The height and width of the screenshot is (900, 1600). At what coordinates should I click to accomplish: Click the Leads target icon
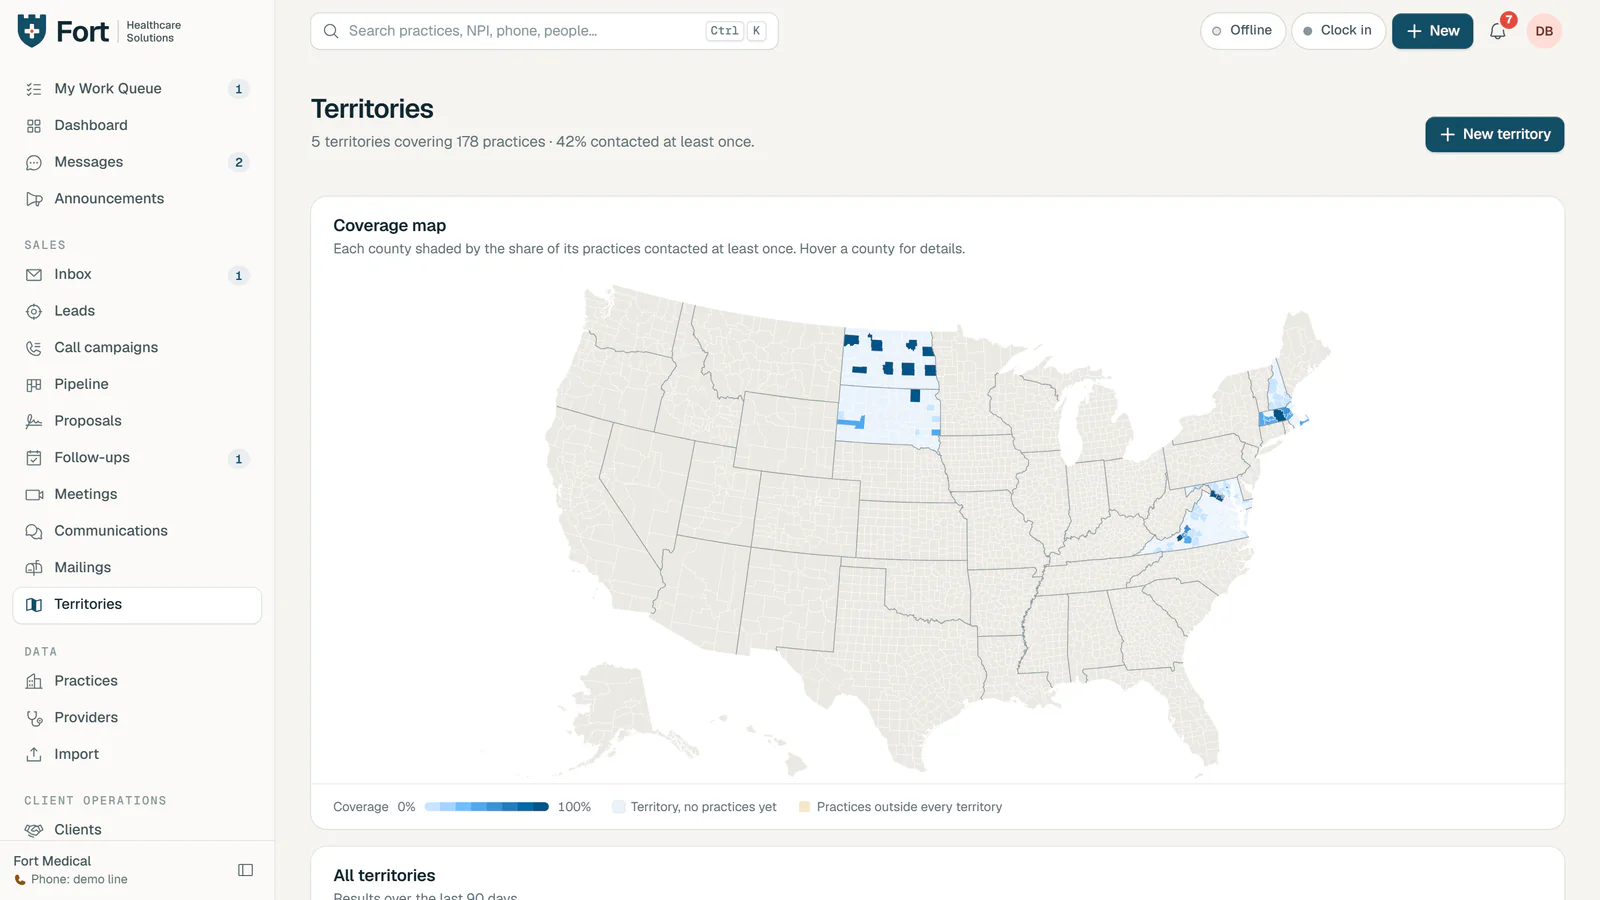coord(34,311)
